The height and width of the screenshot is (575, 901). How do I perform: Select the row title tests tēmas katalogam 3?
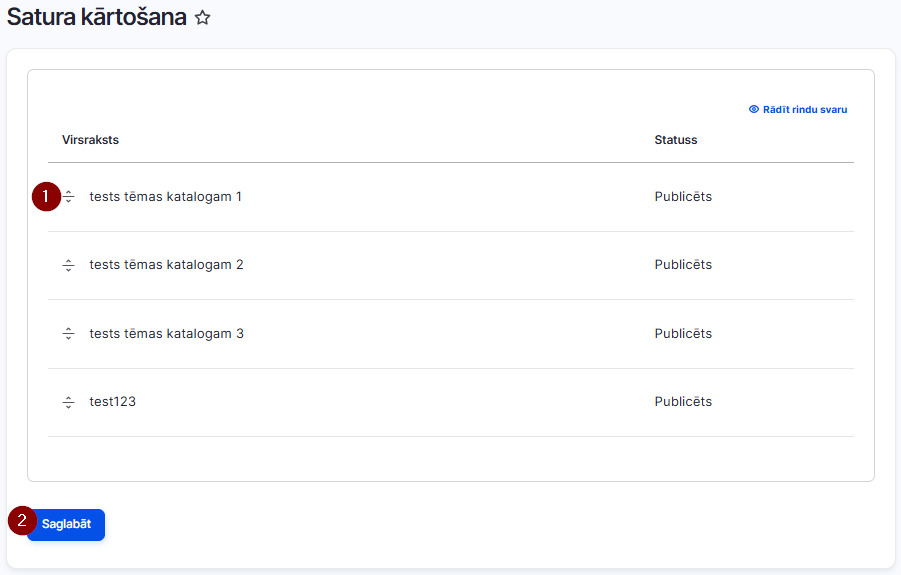pyautogui.click(x=167, y=334)
